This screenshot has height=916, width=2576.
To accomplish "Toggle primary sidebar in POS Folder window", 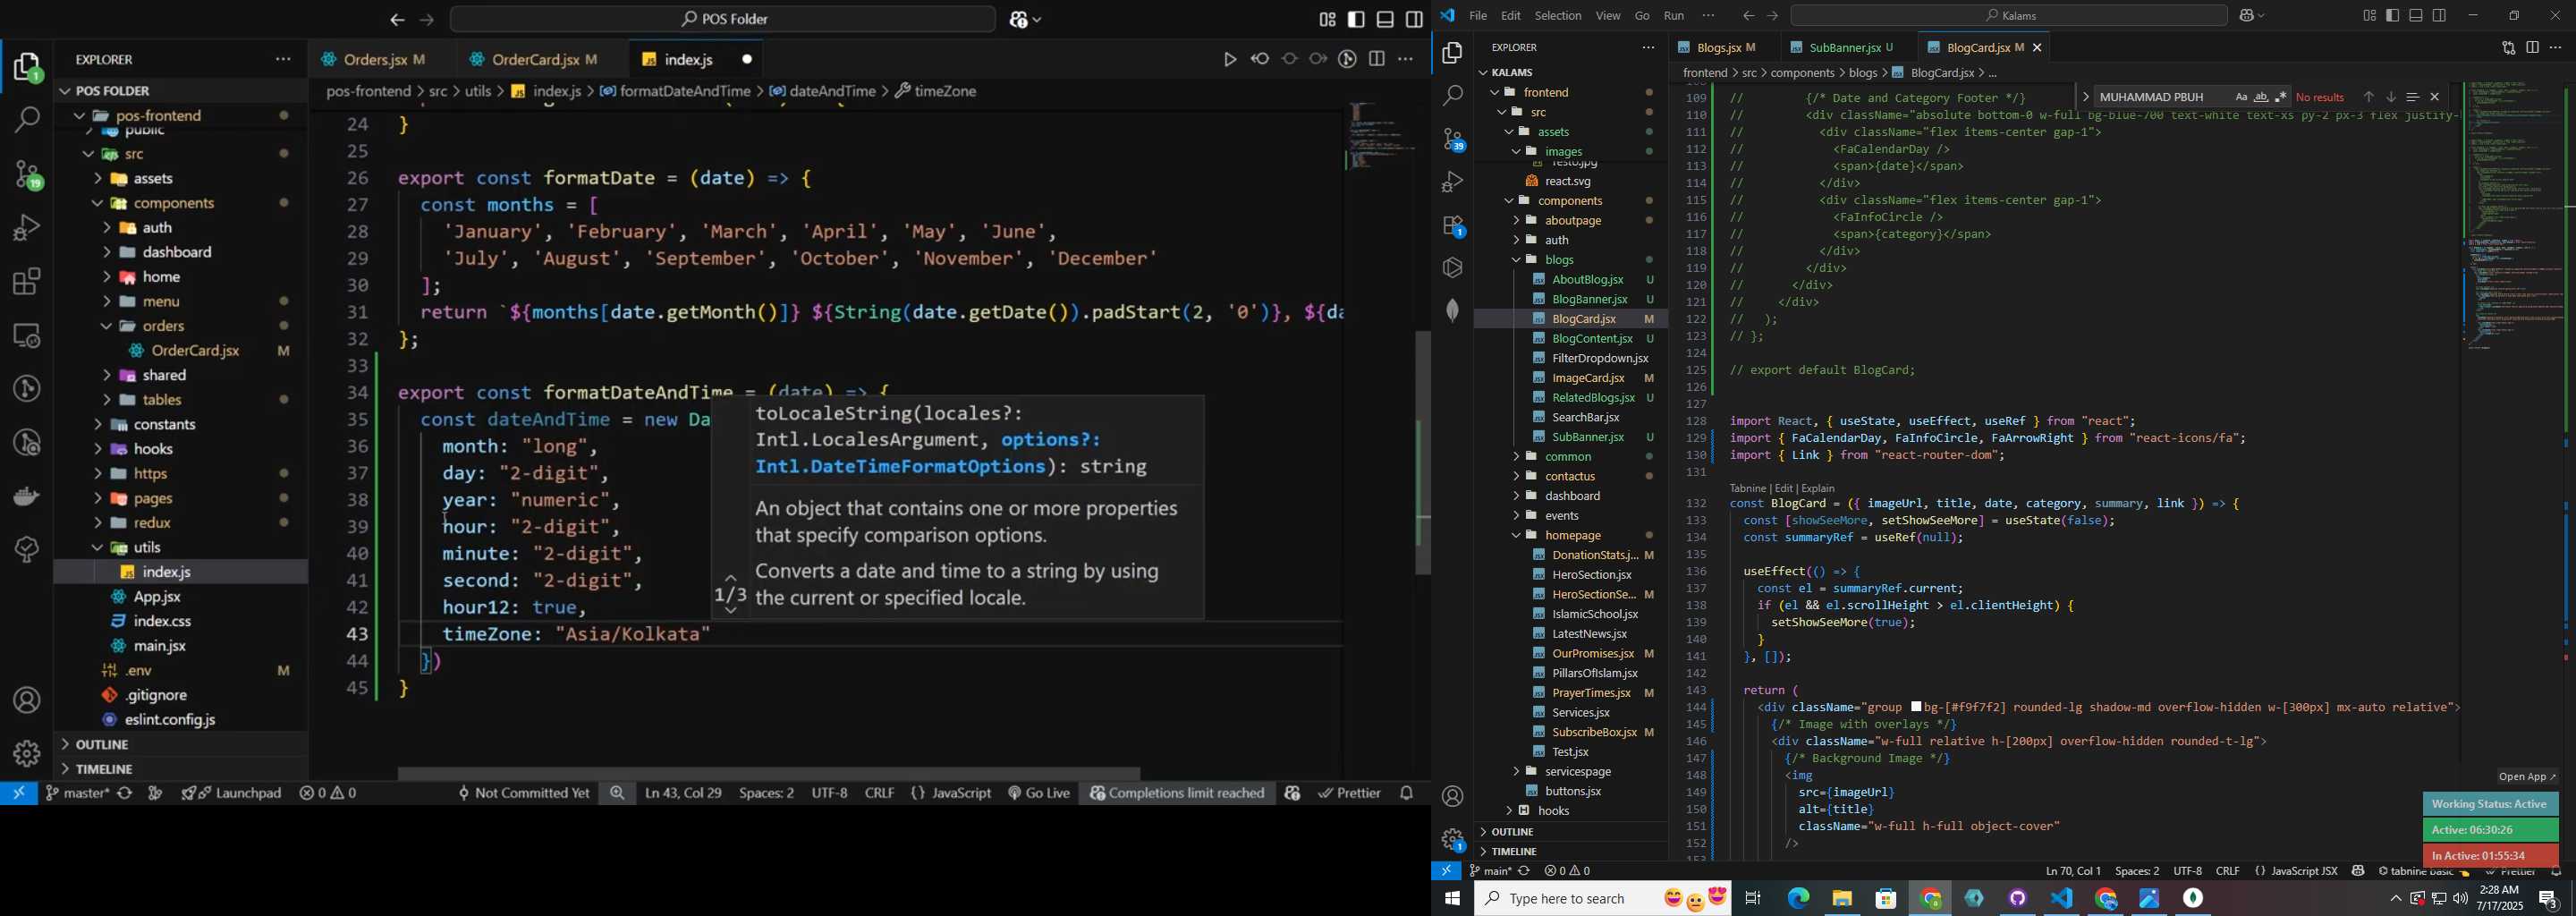I will tap(1357, 20).
